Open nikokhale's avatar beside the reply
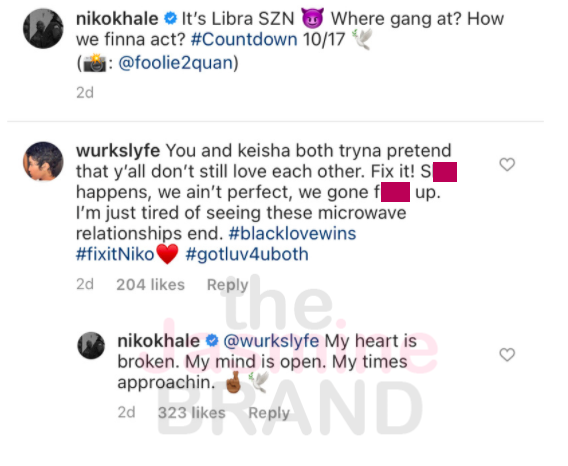Screen dimensions: 568x466 coord(91,345)
